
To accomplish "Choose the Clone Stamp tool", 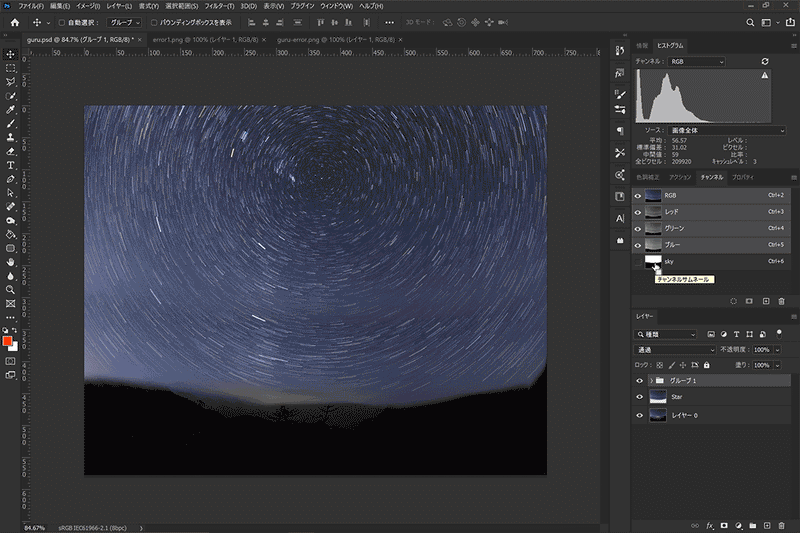I will pos(10,137).
